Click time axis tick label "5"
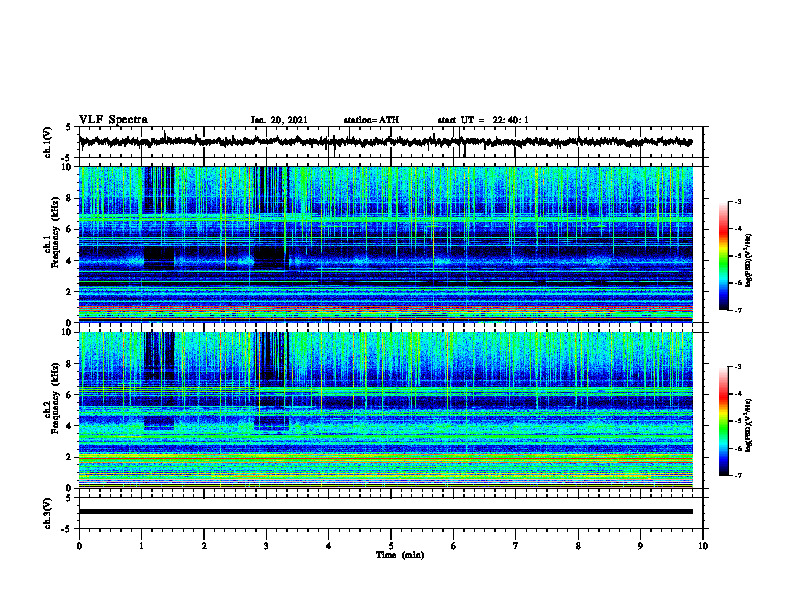The width and height of the screenshot is (792, 612). (x=391, y=546)
